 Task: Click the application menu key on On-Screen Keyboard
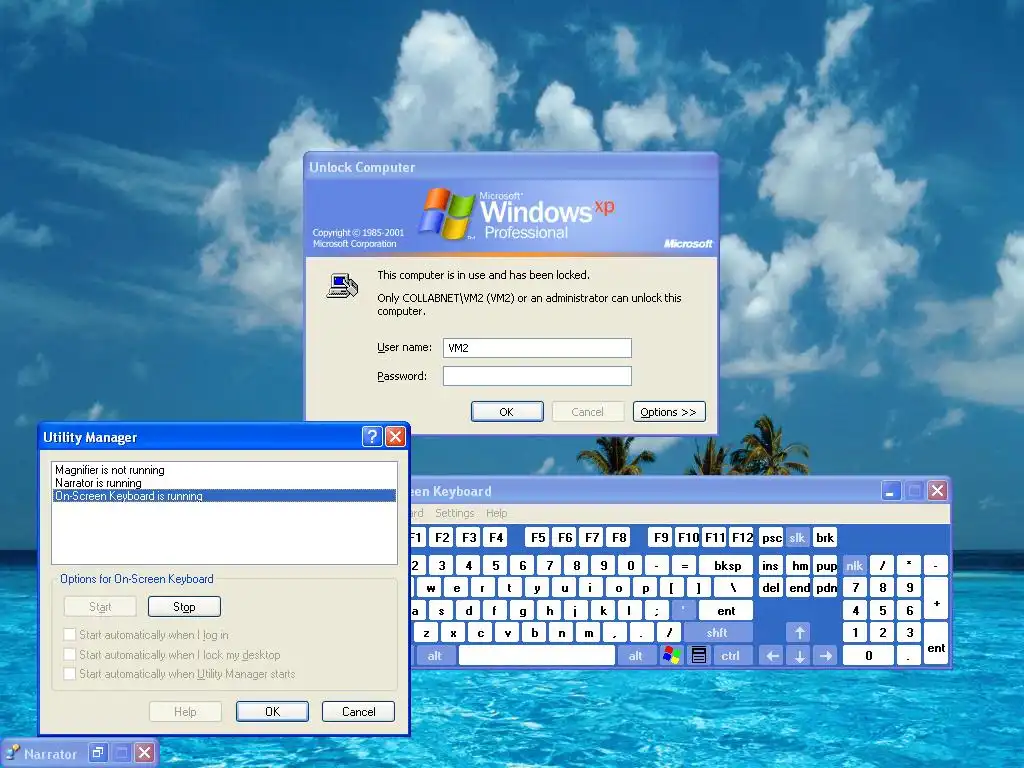[x=699, y=655]
